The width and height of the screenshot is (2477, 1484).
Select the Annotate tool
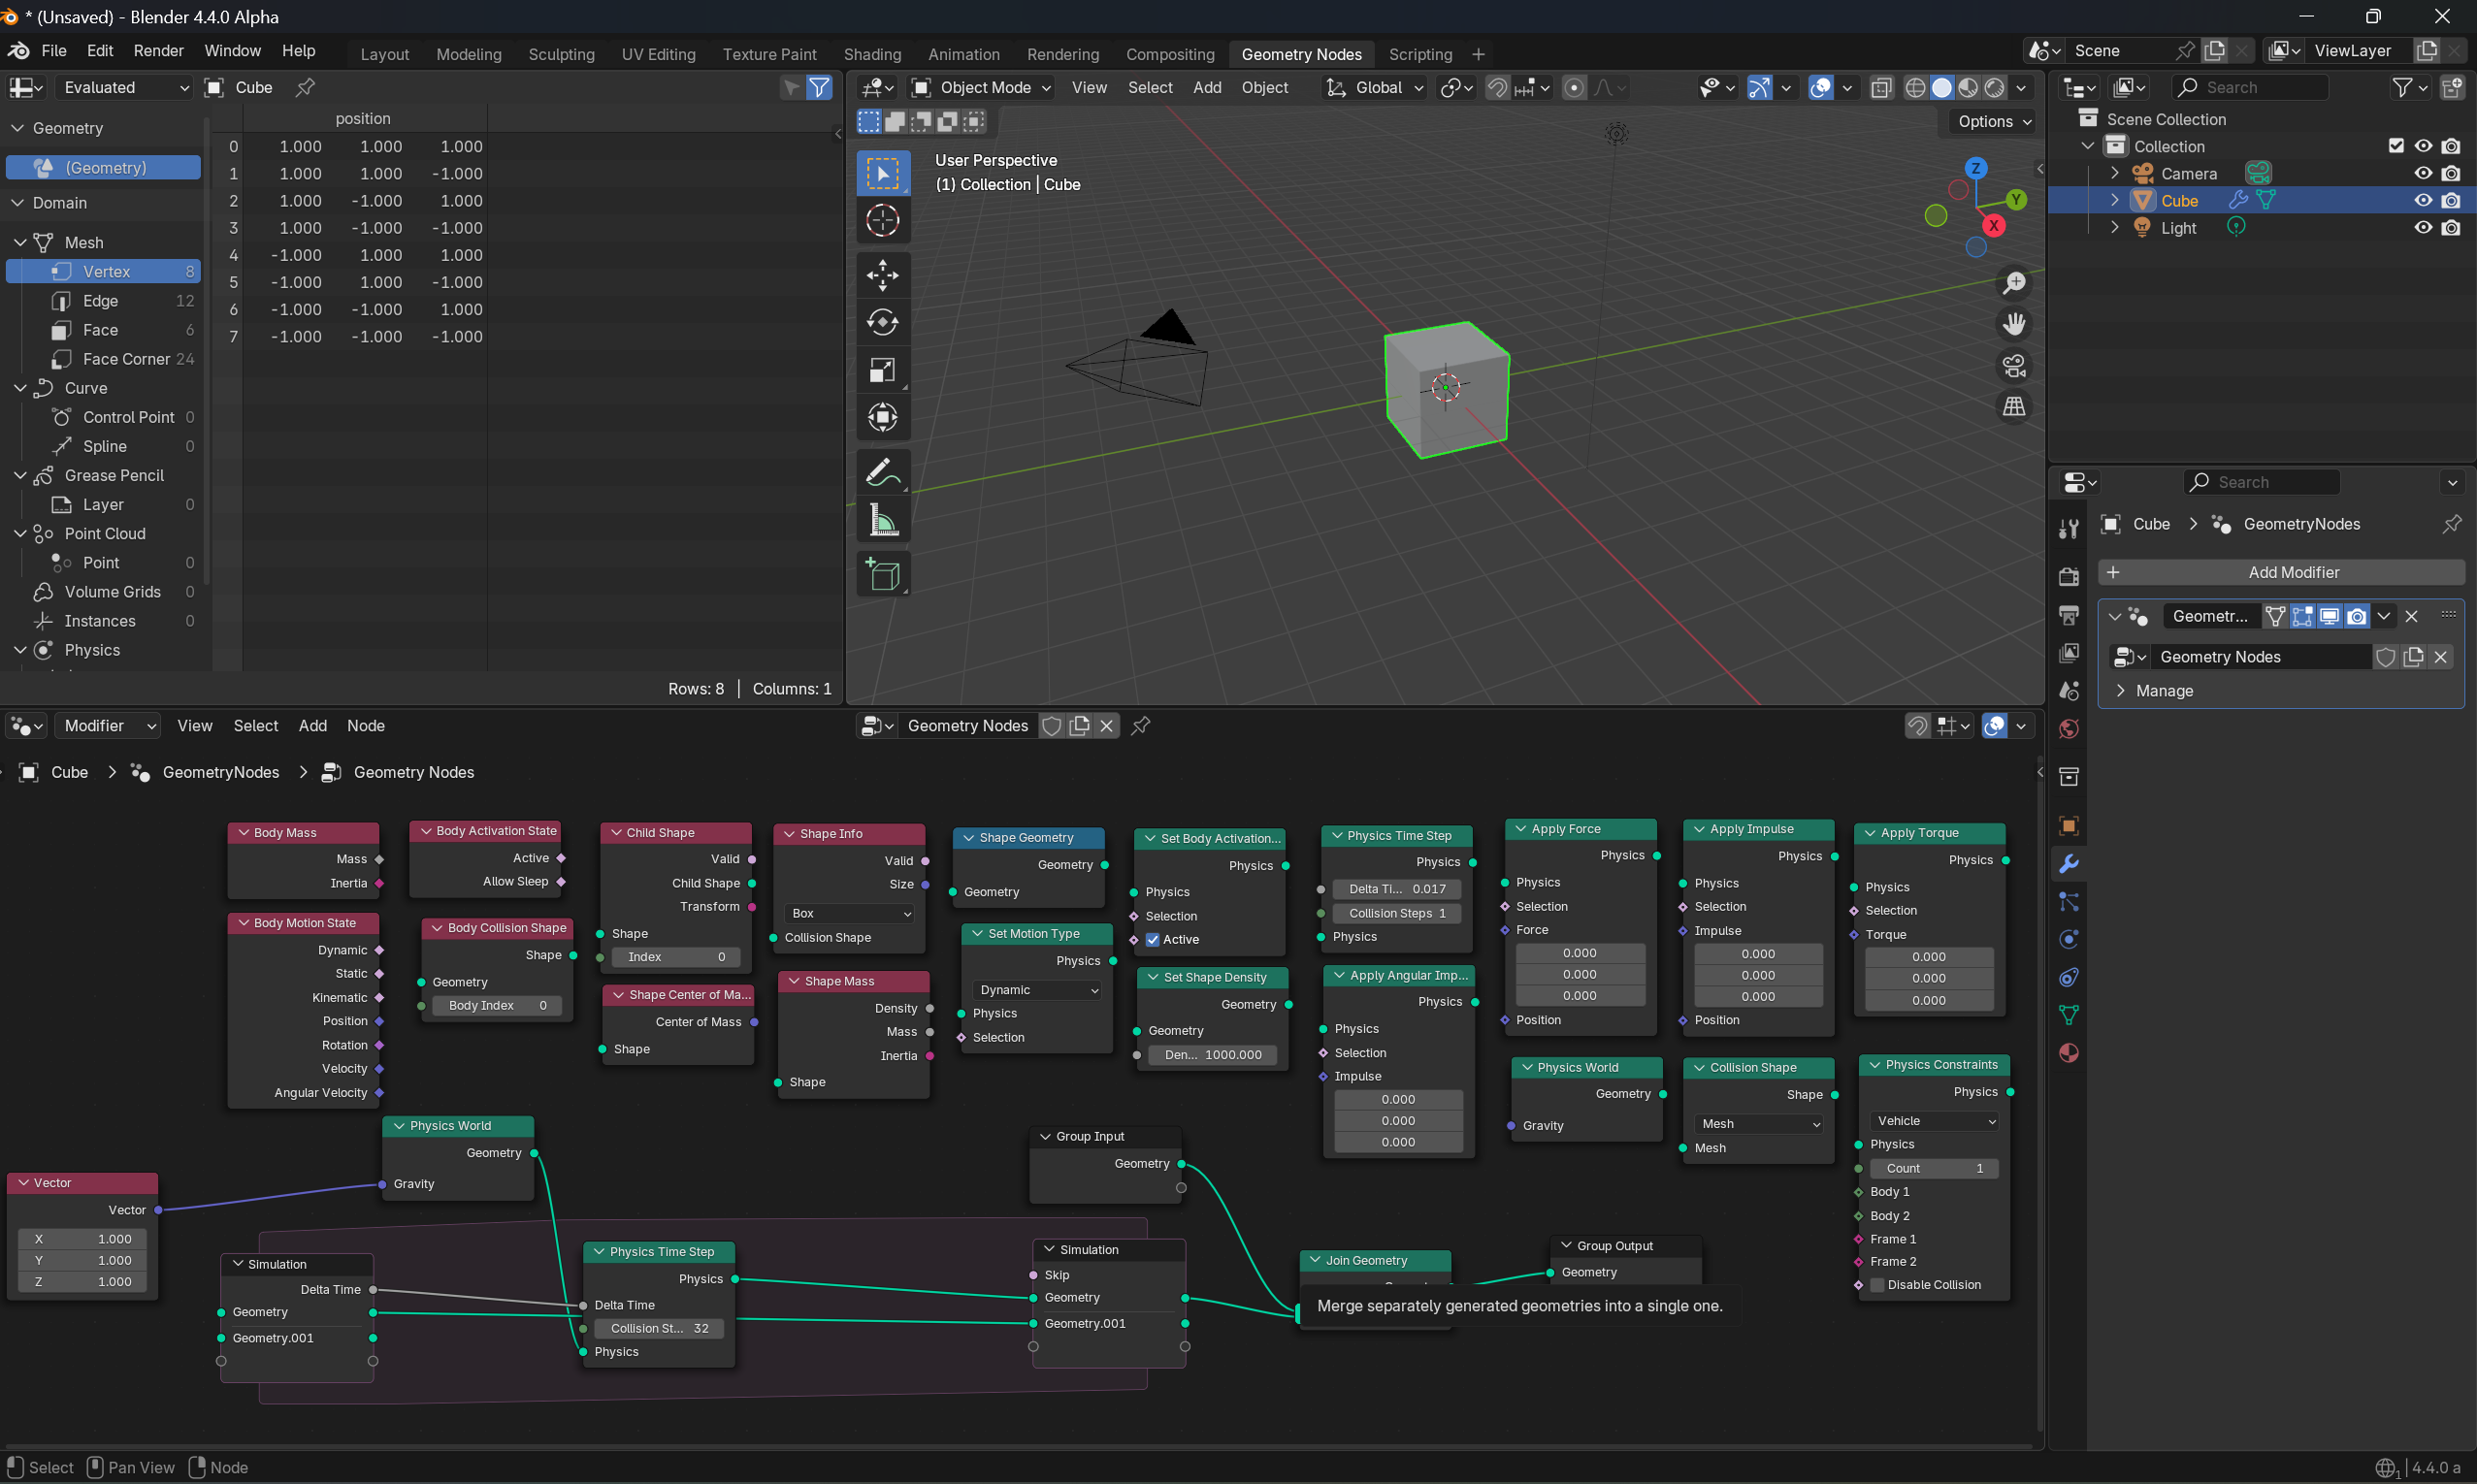[x=882, y=472]
